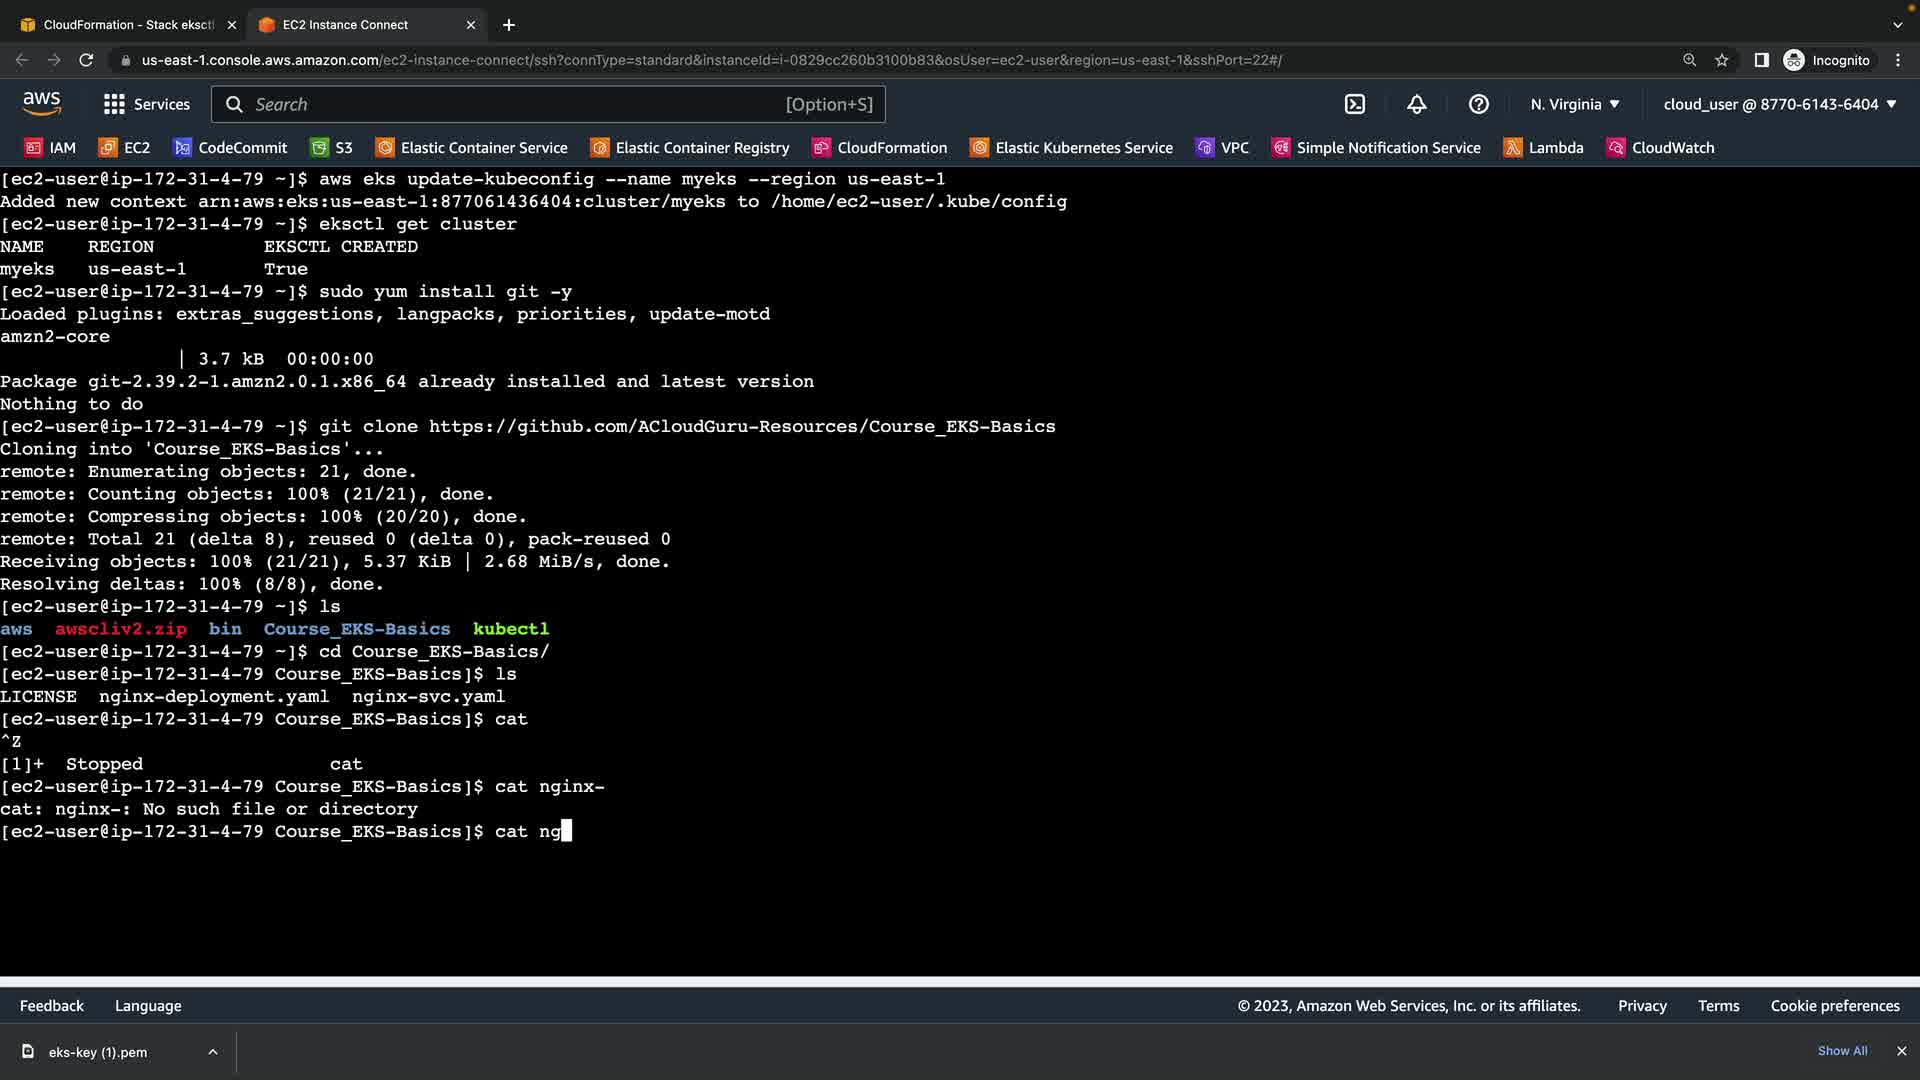Image resolution: width=1920 pixels, height=1080 pixels.
Task: Click the Feedback button in the footer
Action: (52, 1006)
